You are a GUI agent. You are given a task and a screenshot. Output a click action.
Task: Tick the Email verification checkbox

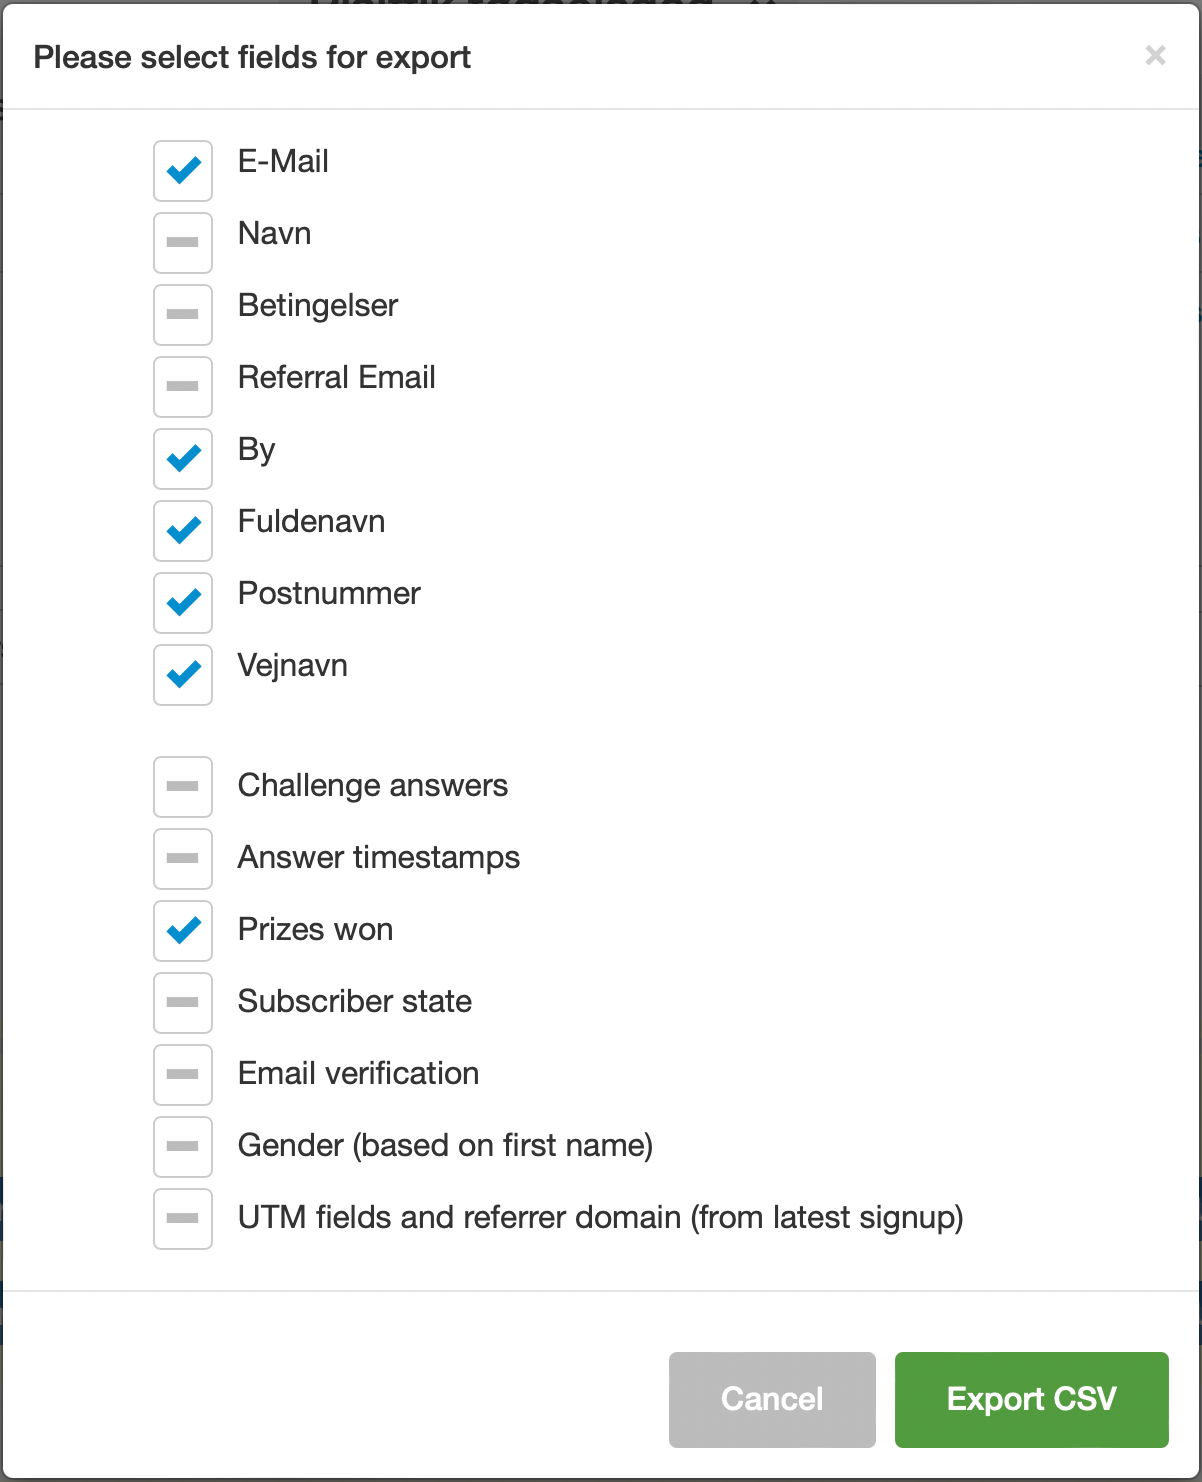pyautogui.click(x=183, y=1075)
